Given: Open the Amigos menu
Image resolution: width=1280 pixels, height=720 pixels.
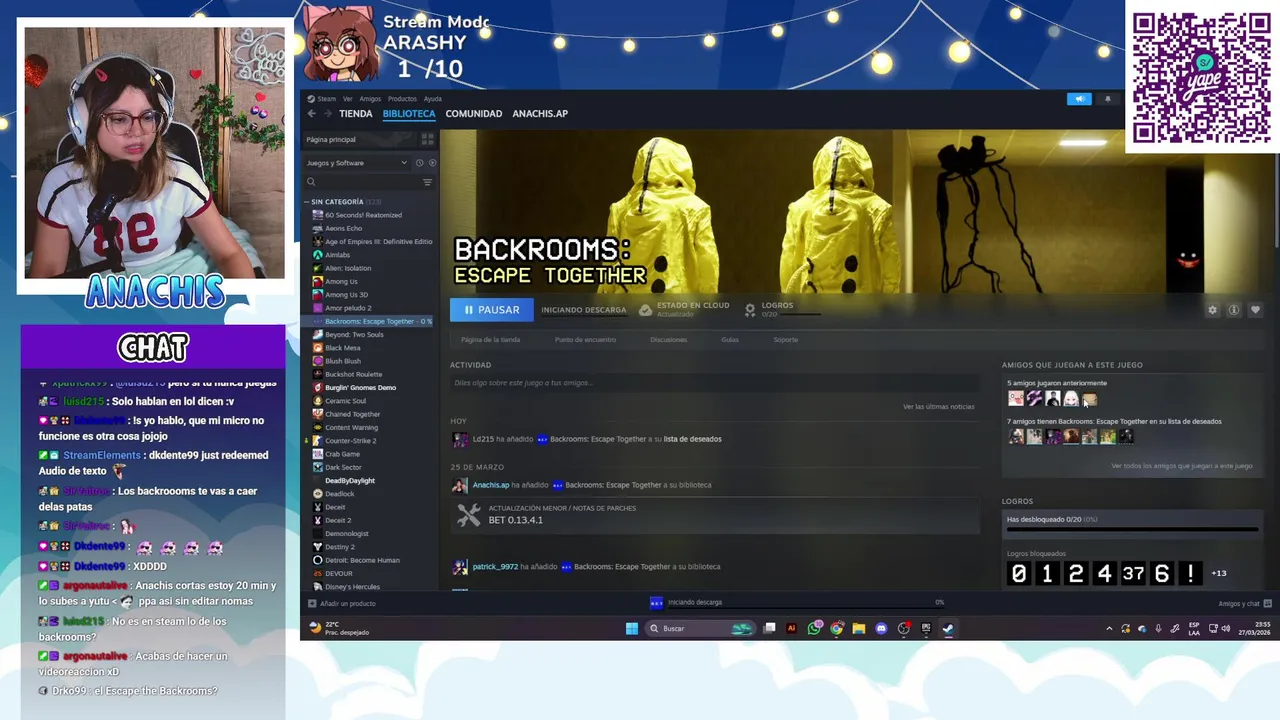Looking at the screenshot, I should pos(370,99).
